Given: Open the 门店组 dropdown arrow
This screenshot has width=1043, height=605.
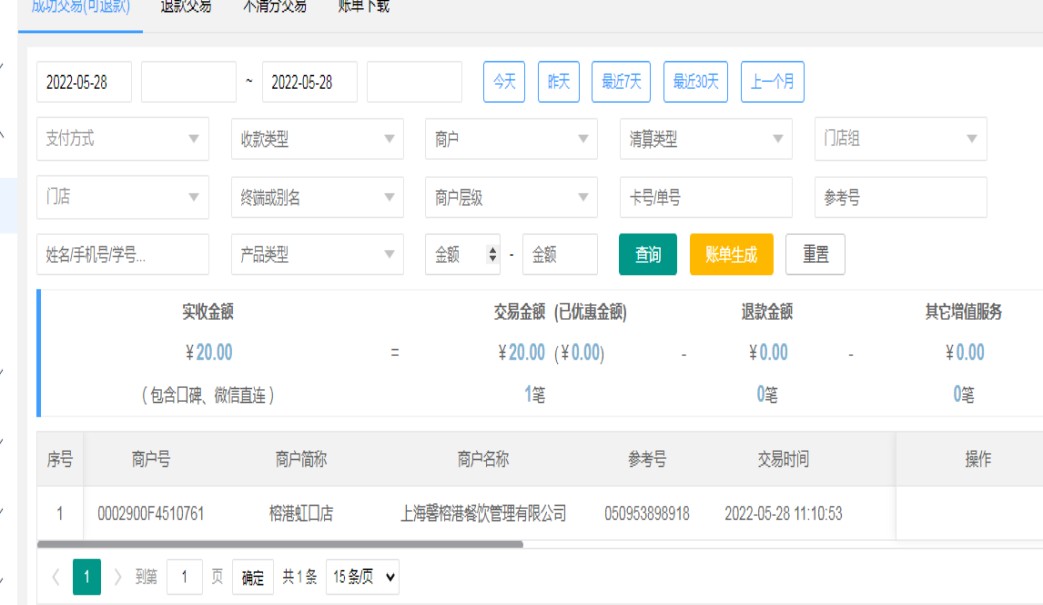Looking at the screenshot, I should pyautogui.click(x=970, y=139).
